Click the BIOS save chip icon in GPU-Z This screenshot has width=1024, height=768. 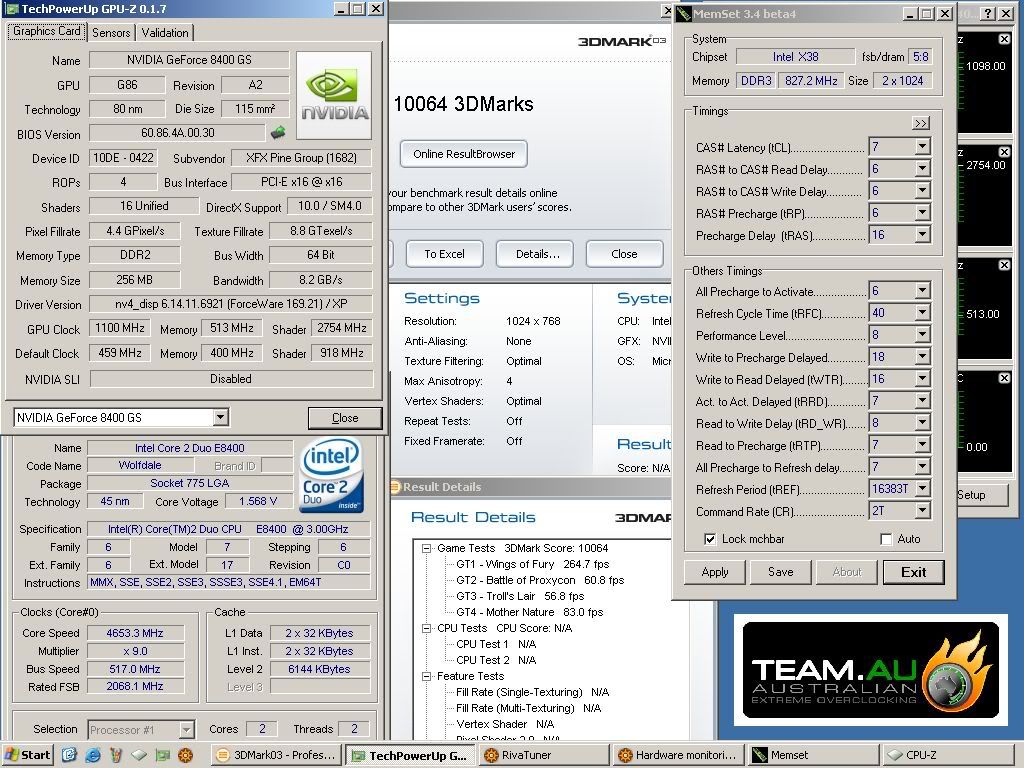coord(278,133)
